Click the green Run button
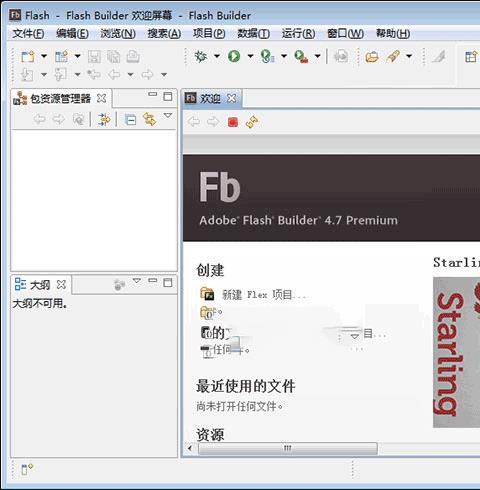Viewport: 480px width, 490px height. pyautogui.click(x=234, y=56)
